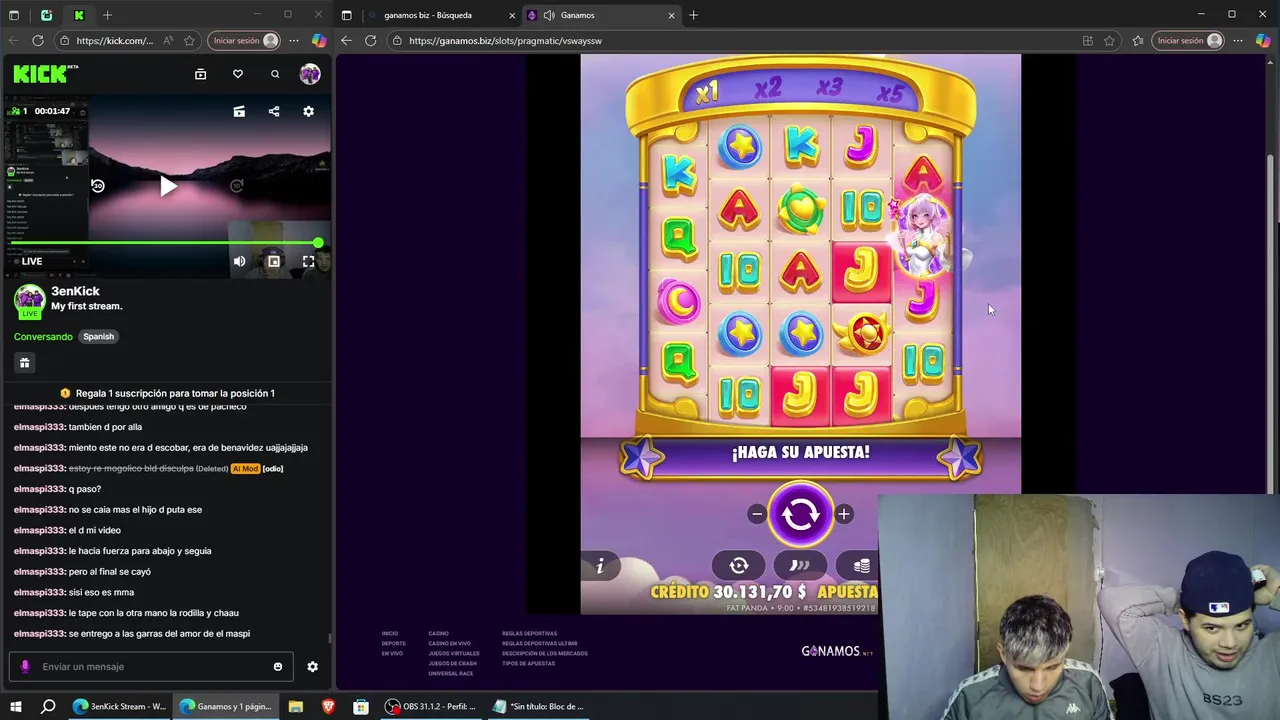1280x720 pixels.
Task: Enter fullscreen on the Kick player
Action: click(x=308, y=261)
